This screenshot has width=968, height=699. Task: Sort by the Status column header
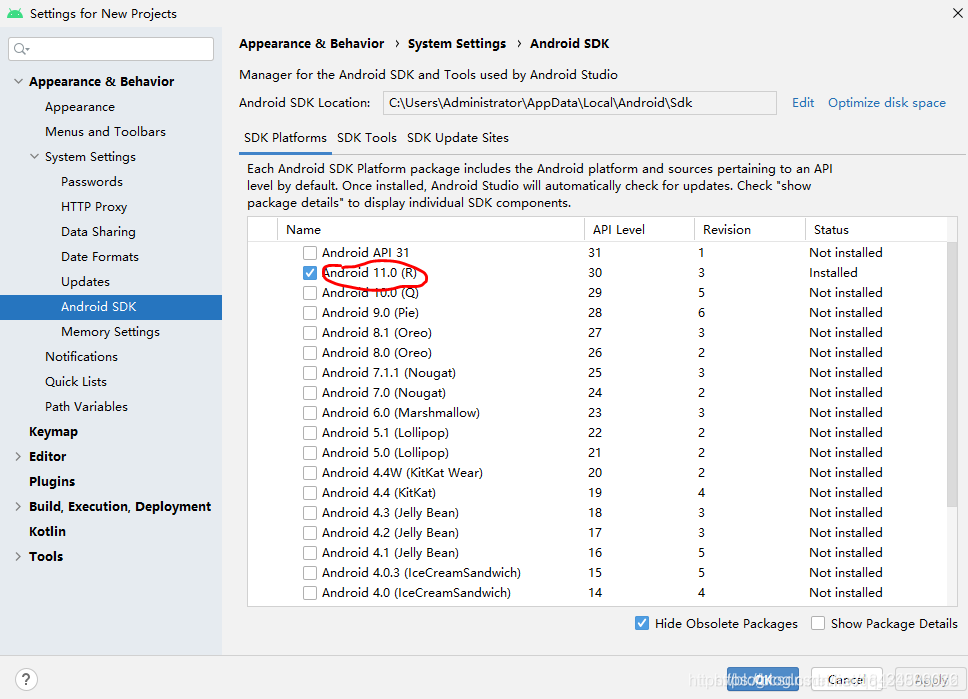coord(875,230)
